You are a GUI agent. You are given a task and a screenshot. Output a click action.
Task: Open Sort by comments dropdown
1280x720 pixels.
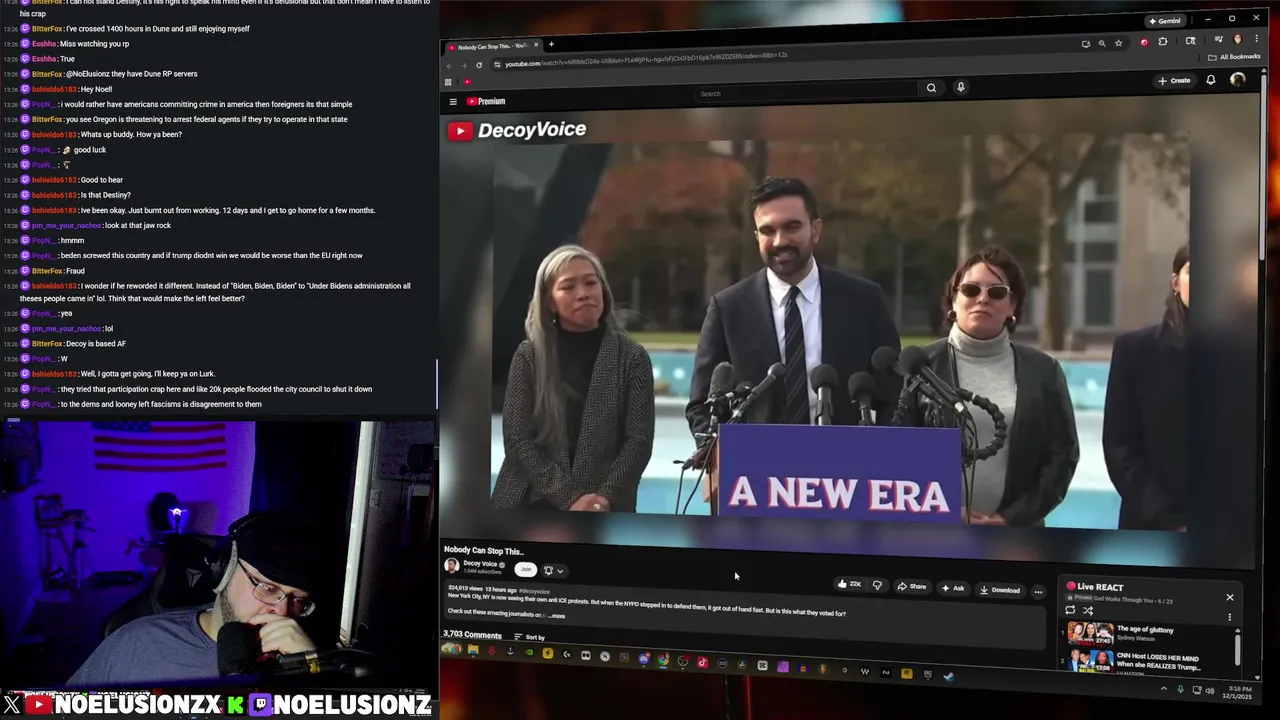(x=530, y=637)
